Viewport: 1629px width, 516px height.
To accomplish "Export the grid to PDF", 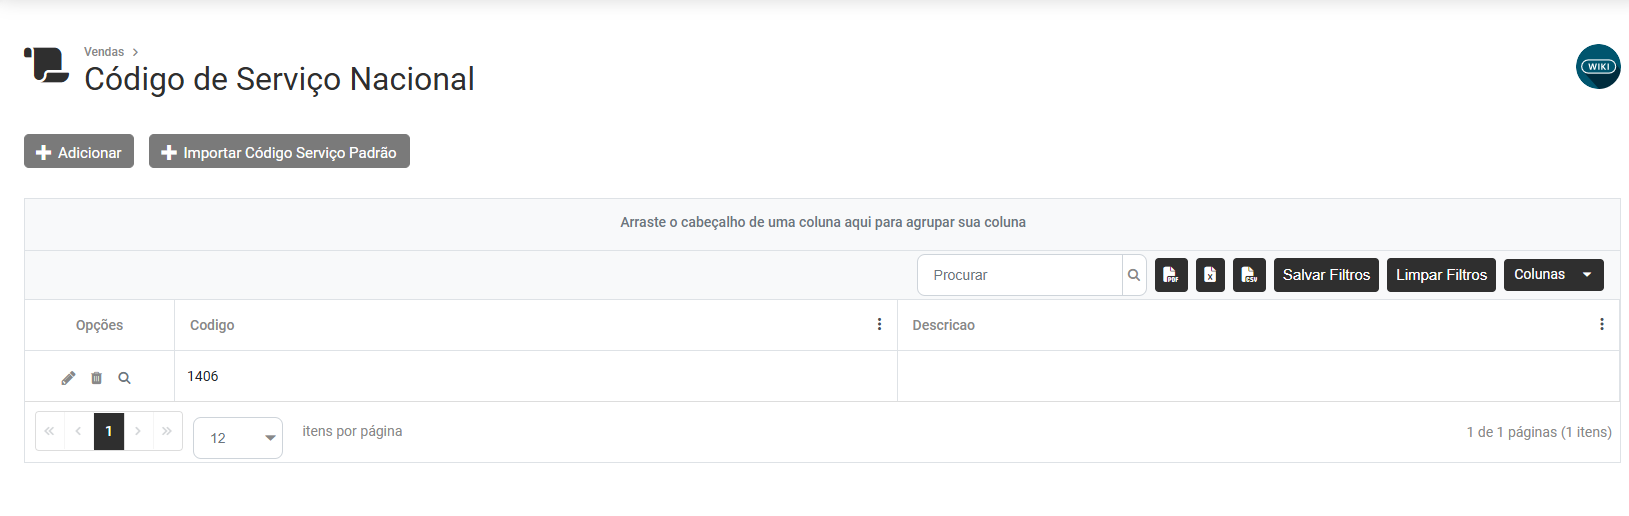I will coord(1171,275).
